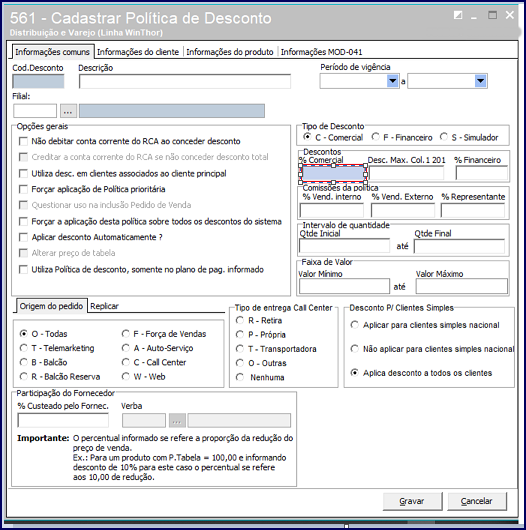This screenshot has width=526, height=530.
Task: Click the Valor Mínimo field
Action: click(344, 287)
